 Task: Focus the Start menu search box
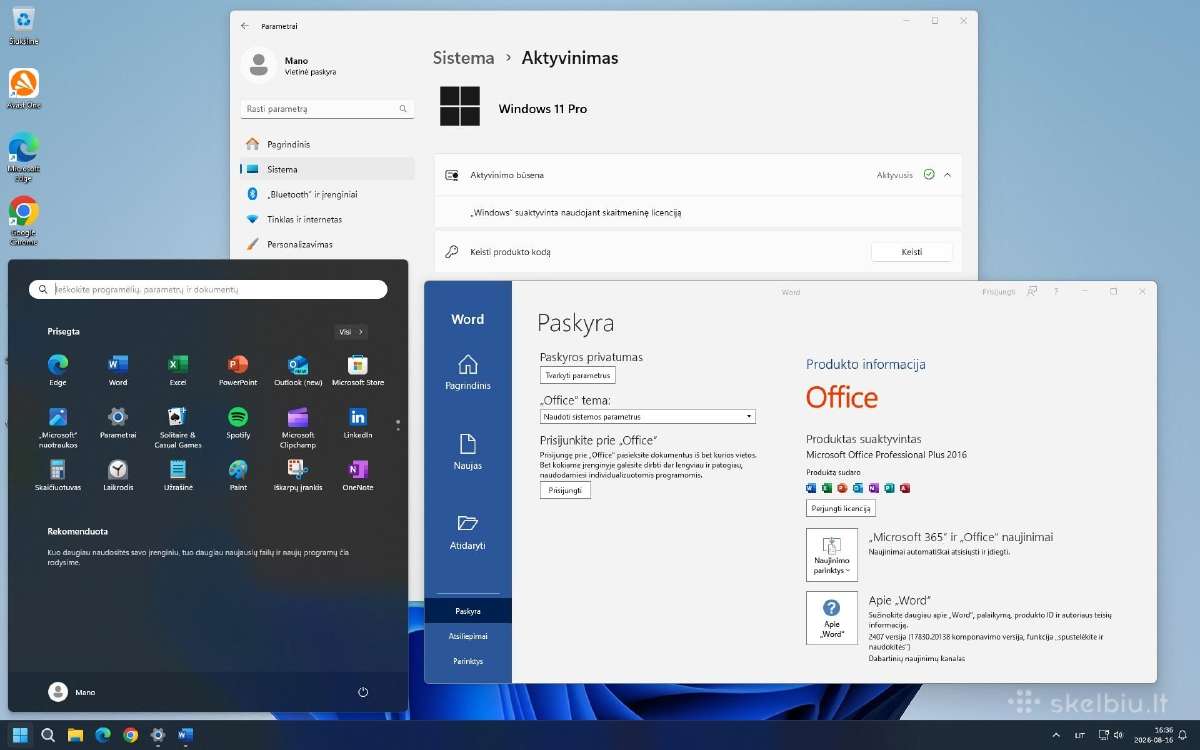coord(208,289)
